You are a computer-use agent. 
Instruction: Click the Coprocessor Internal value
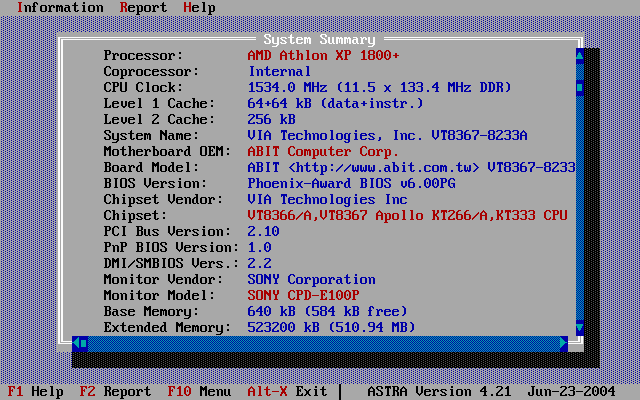tap(280, 71)
